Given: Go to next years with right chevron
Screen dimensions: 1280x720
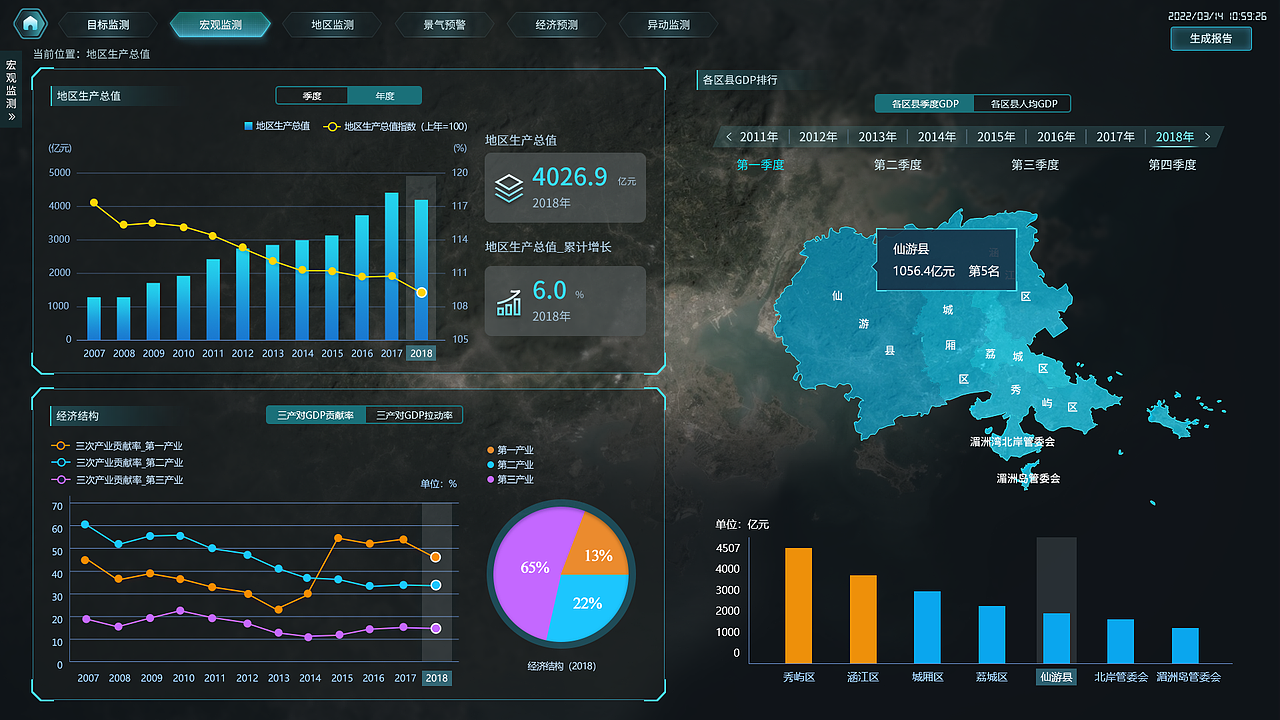Looking at the screenshot, I should [x=1207, y=137].
